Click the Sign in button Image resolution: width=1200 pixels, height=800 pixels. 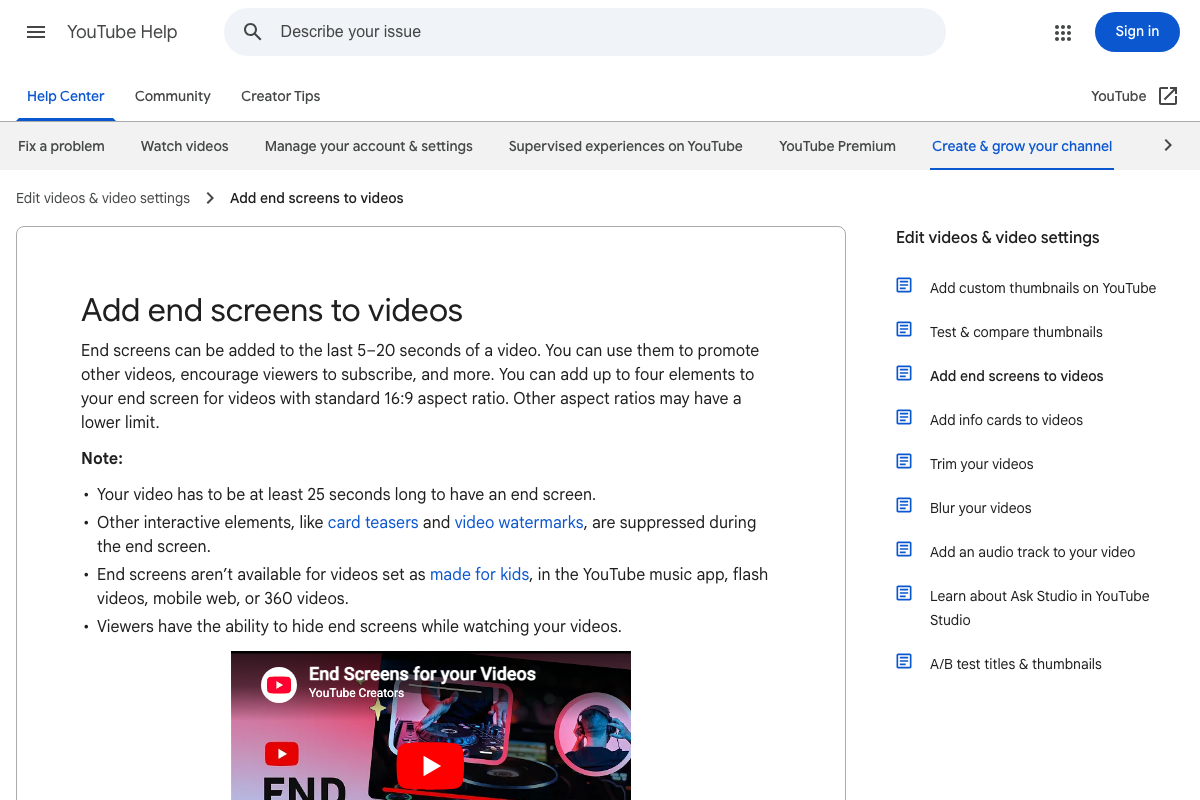pos(1137,32)
